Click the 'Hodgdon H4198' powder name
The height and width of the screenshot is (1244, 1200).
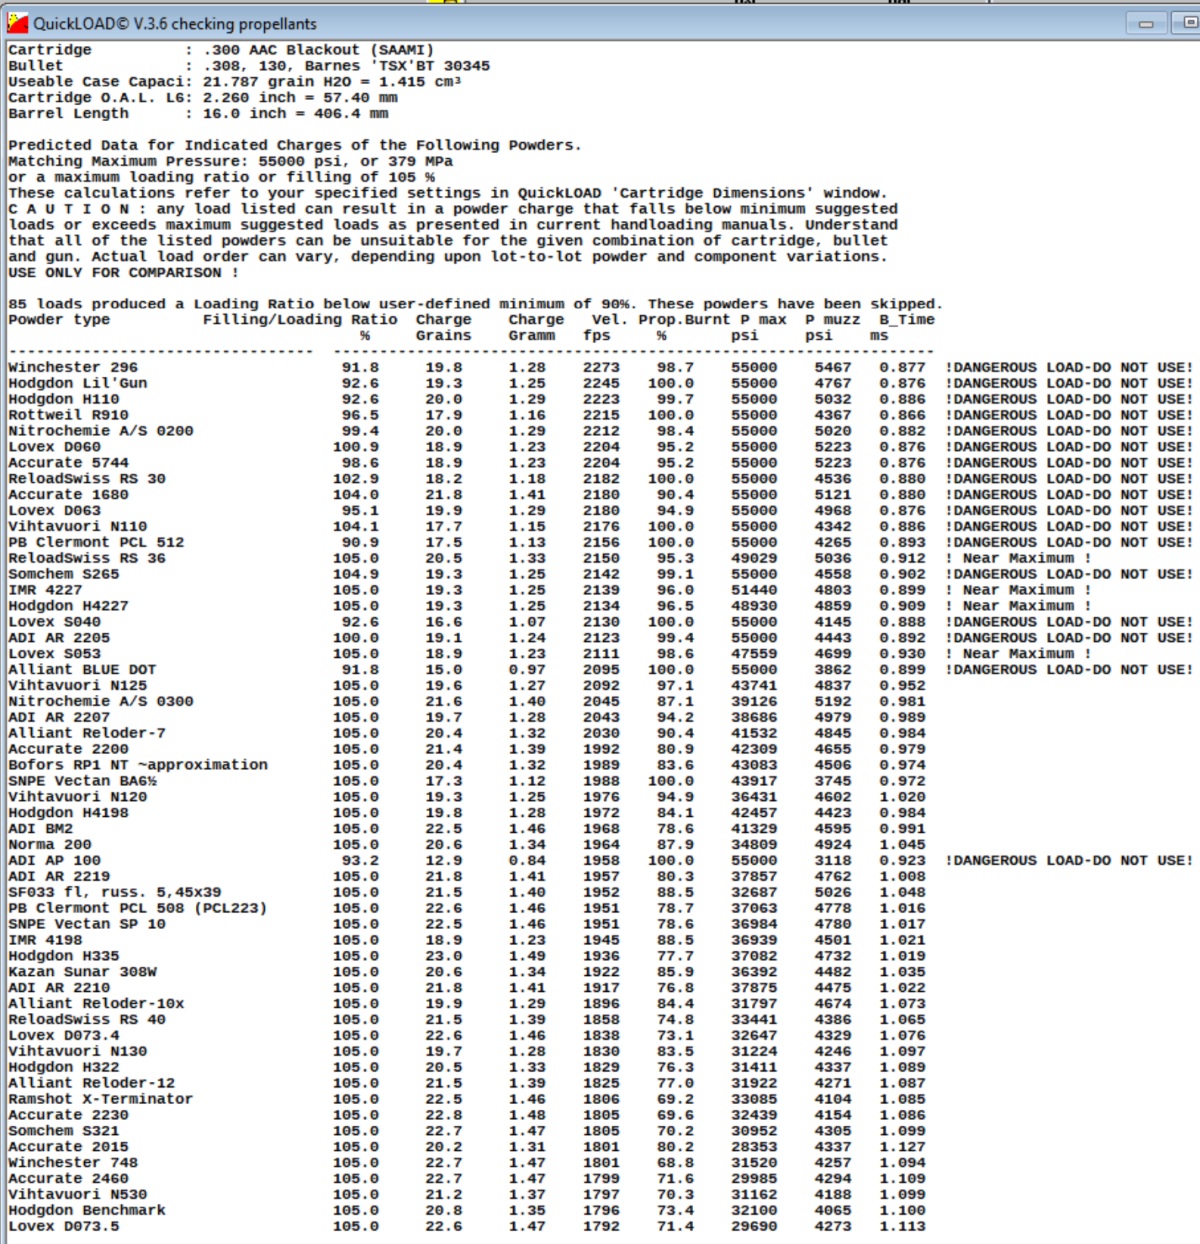click(68, 813)
